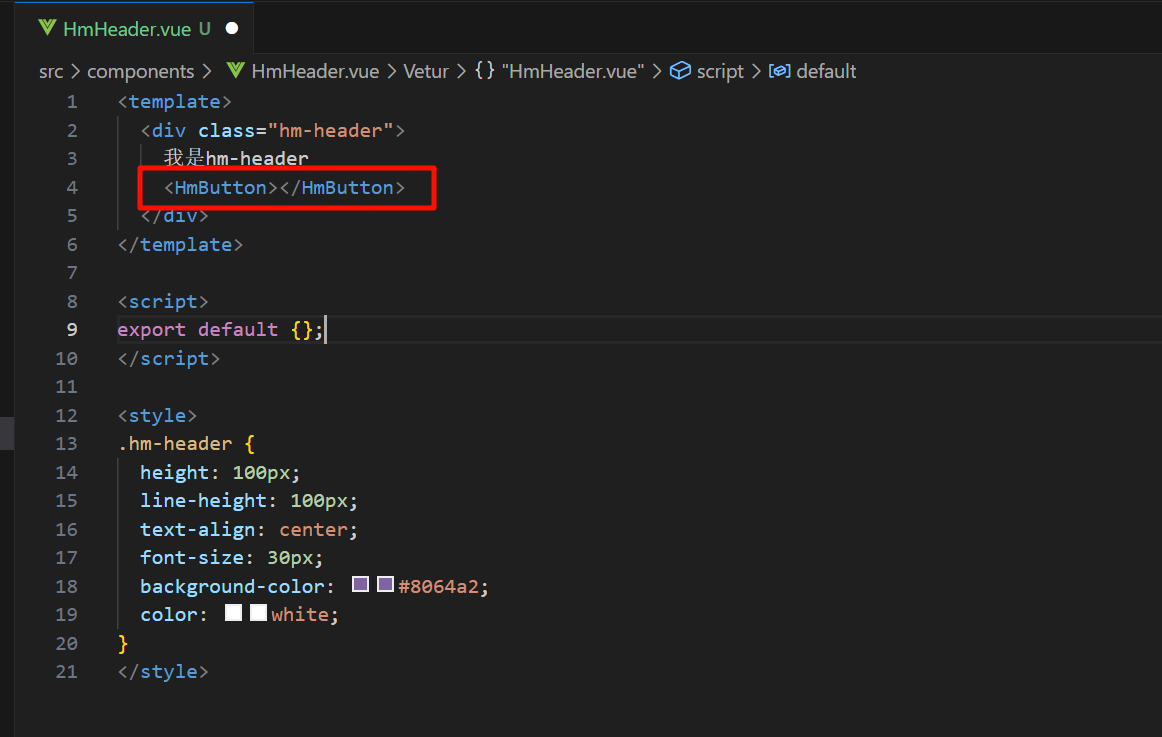
Task: Click the closing brace on line 20
Action: pos(123,644)
